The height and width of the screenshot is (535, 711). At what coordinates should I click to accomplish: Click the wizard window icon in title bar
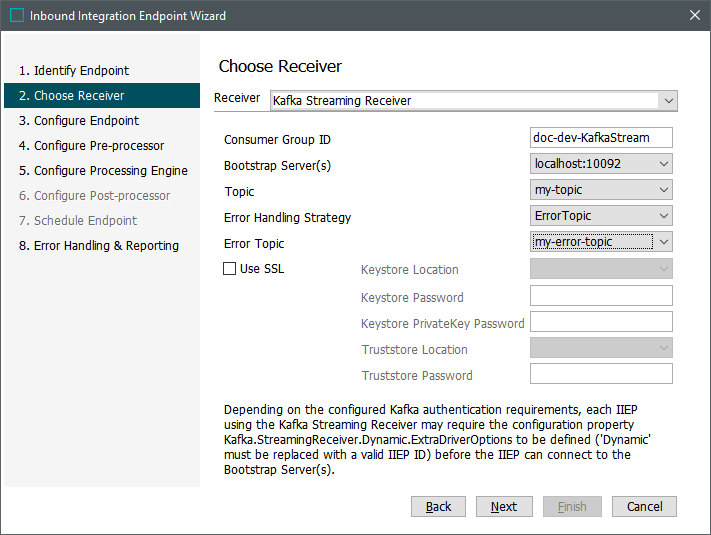pos(17,15)
